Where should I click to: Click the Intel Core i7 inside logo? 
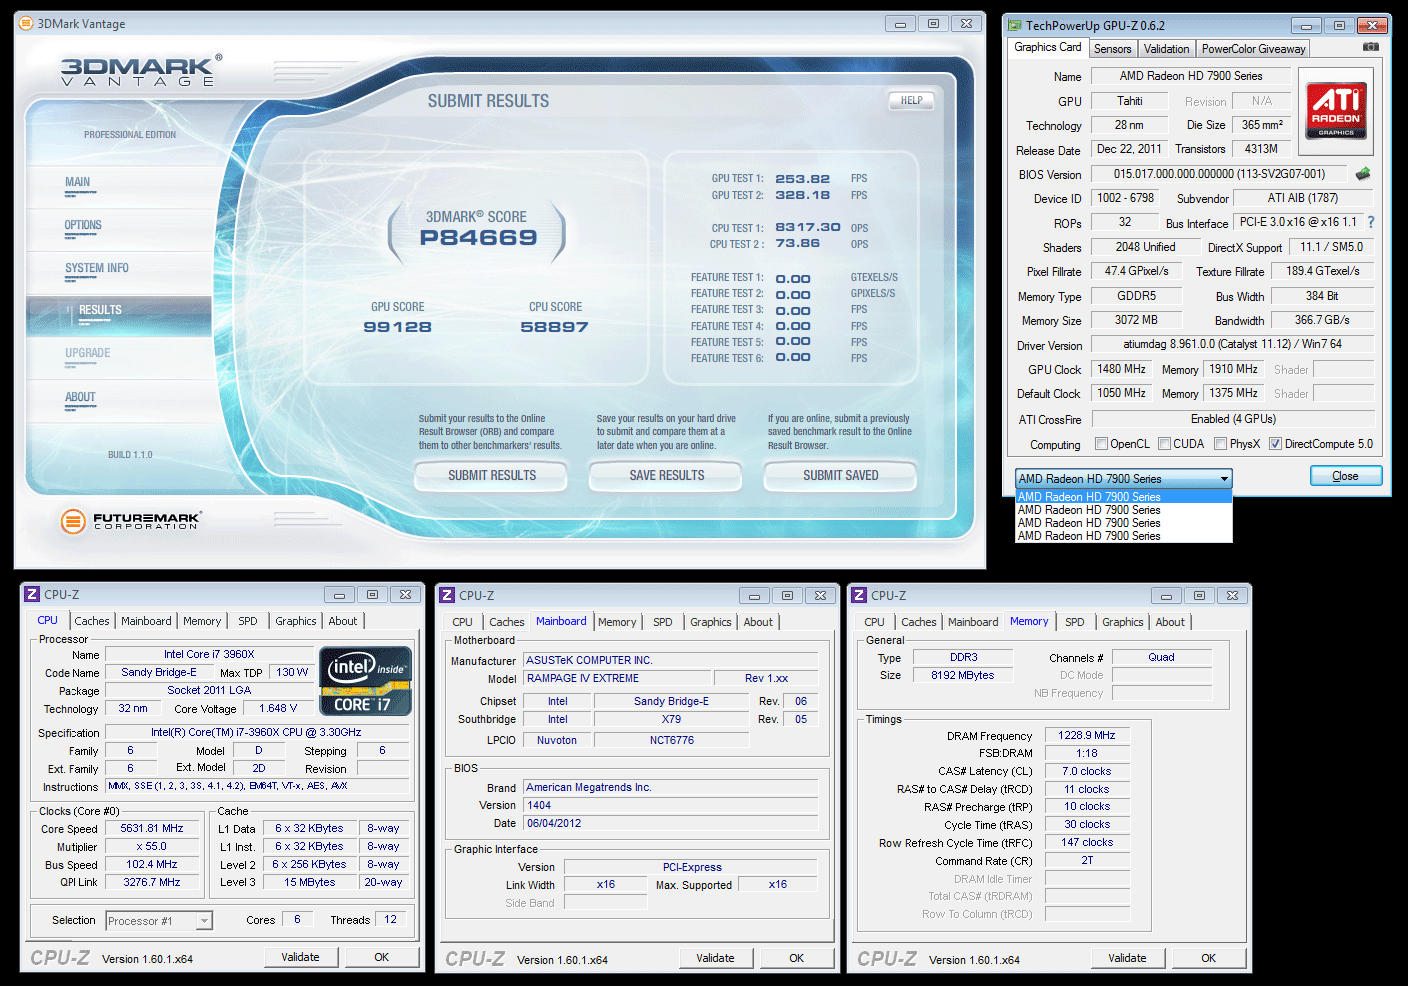(x=366, y=681)
